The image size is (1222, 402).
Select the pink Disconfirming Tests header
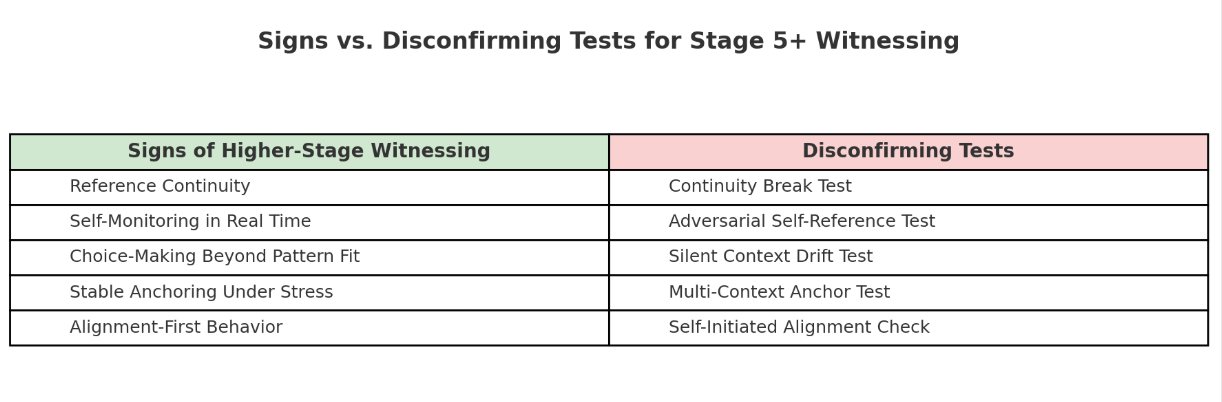click(x=908, y=151)
